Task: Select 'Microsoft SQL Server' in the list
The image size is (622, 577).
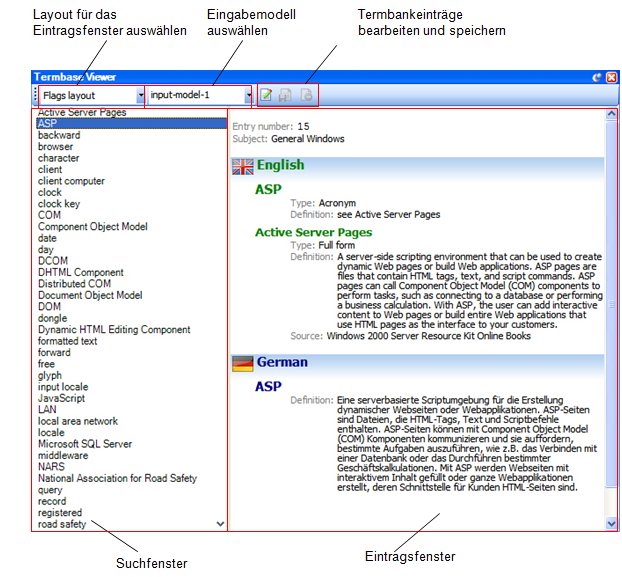Action: click(85, 444)
